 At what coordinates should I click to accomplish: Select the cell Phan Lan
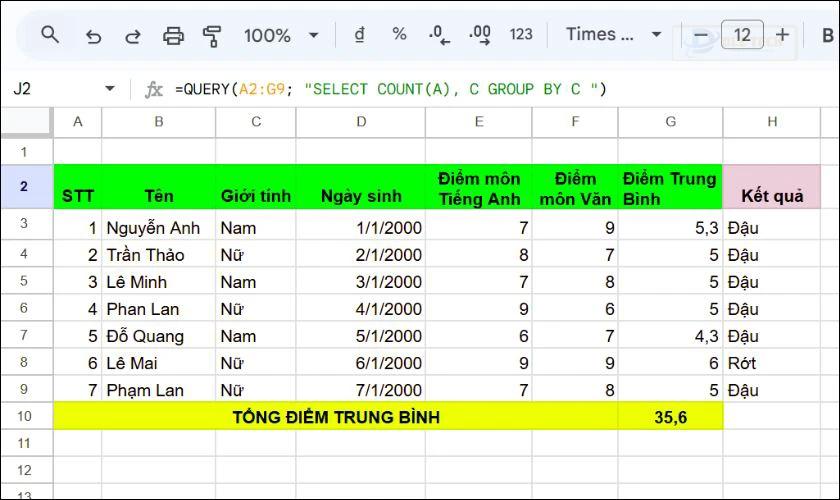pyautogui.click(x=159, y=309)
